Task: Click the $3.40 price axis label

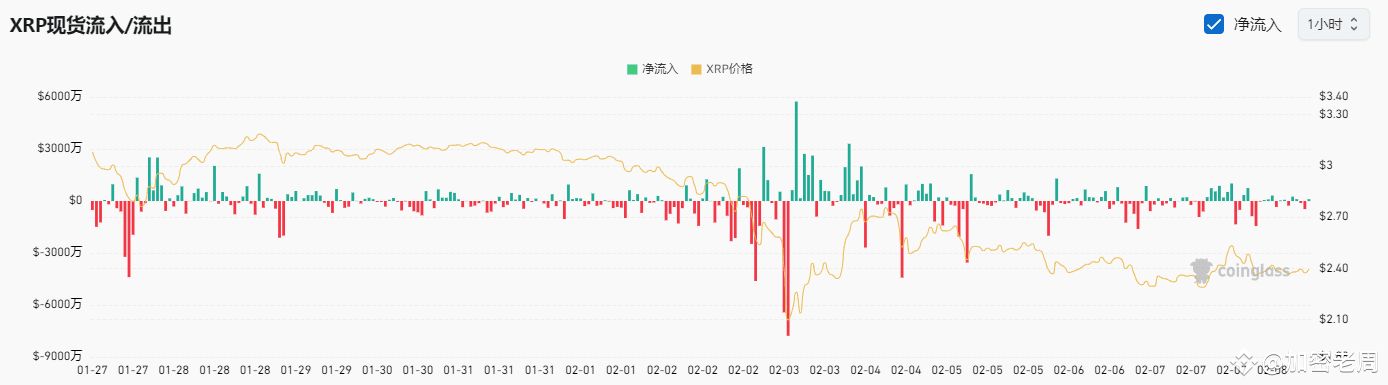Action: tap(1335, 96)
